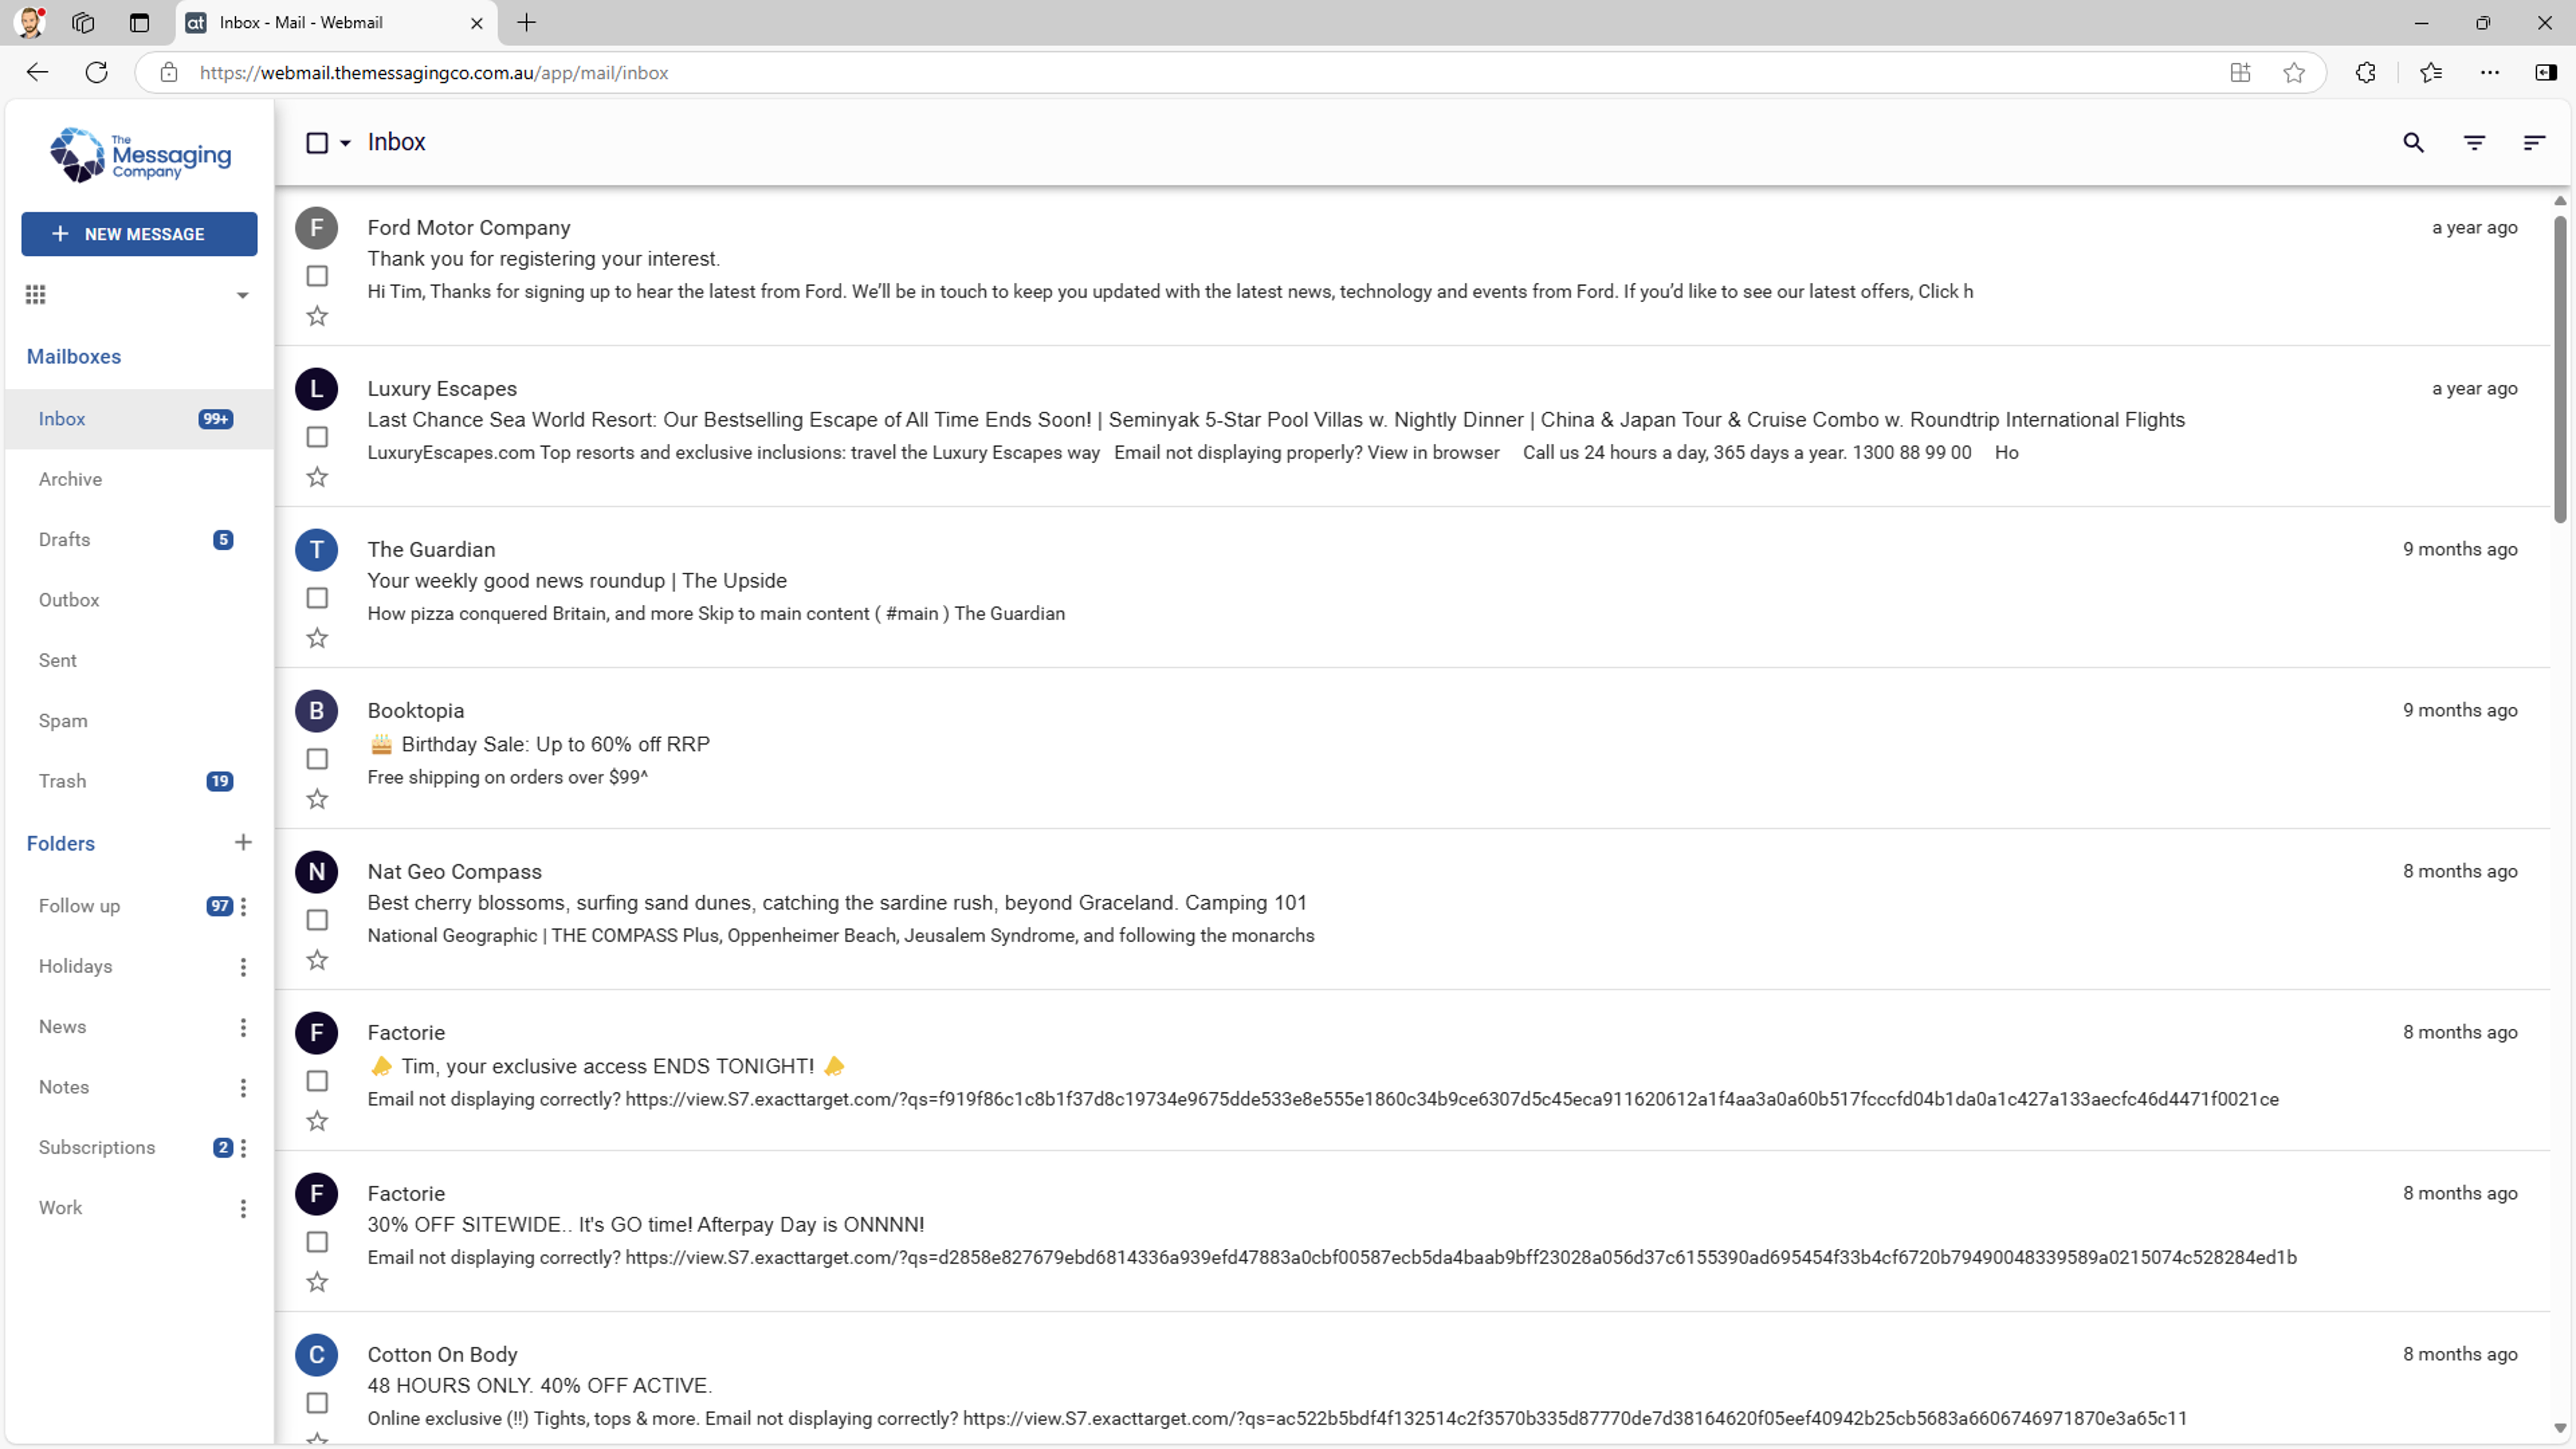The height and width of the screenshot is (1449, 2576).
Task: Star the Factorie exclusive access email
Action: [x=317, y=1121]
